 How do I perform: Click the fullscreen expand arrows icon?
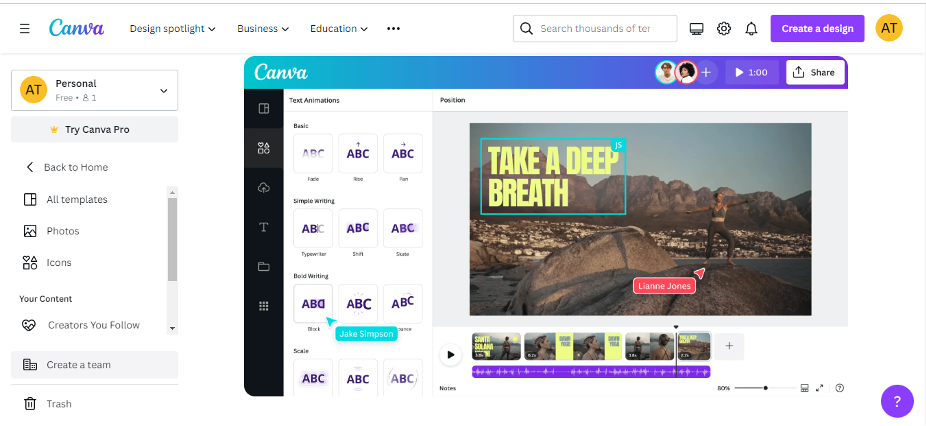(x=820, y=388)
